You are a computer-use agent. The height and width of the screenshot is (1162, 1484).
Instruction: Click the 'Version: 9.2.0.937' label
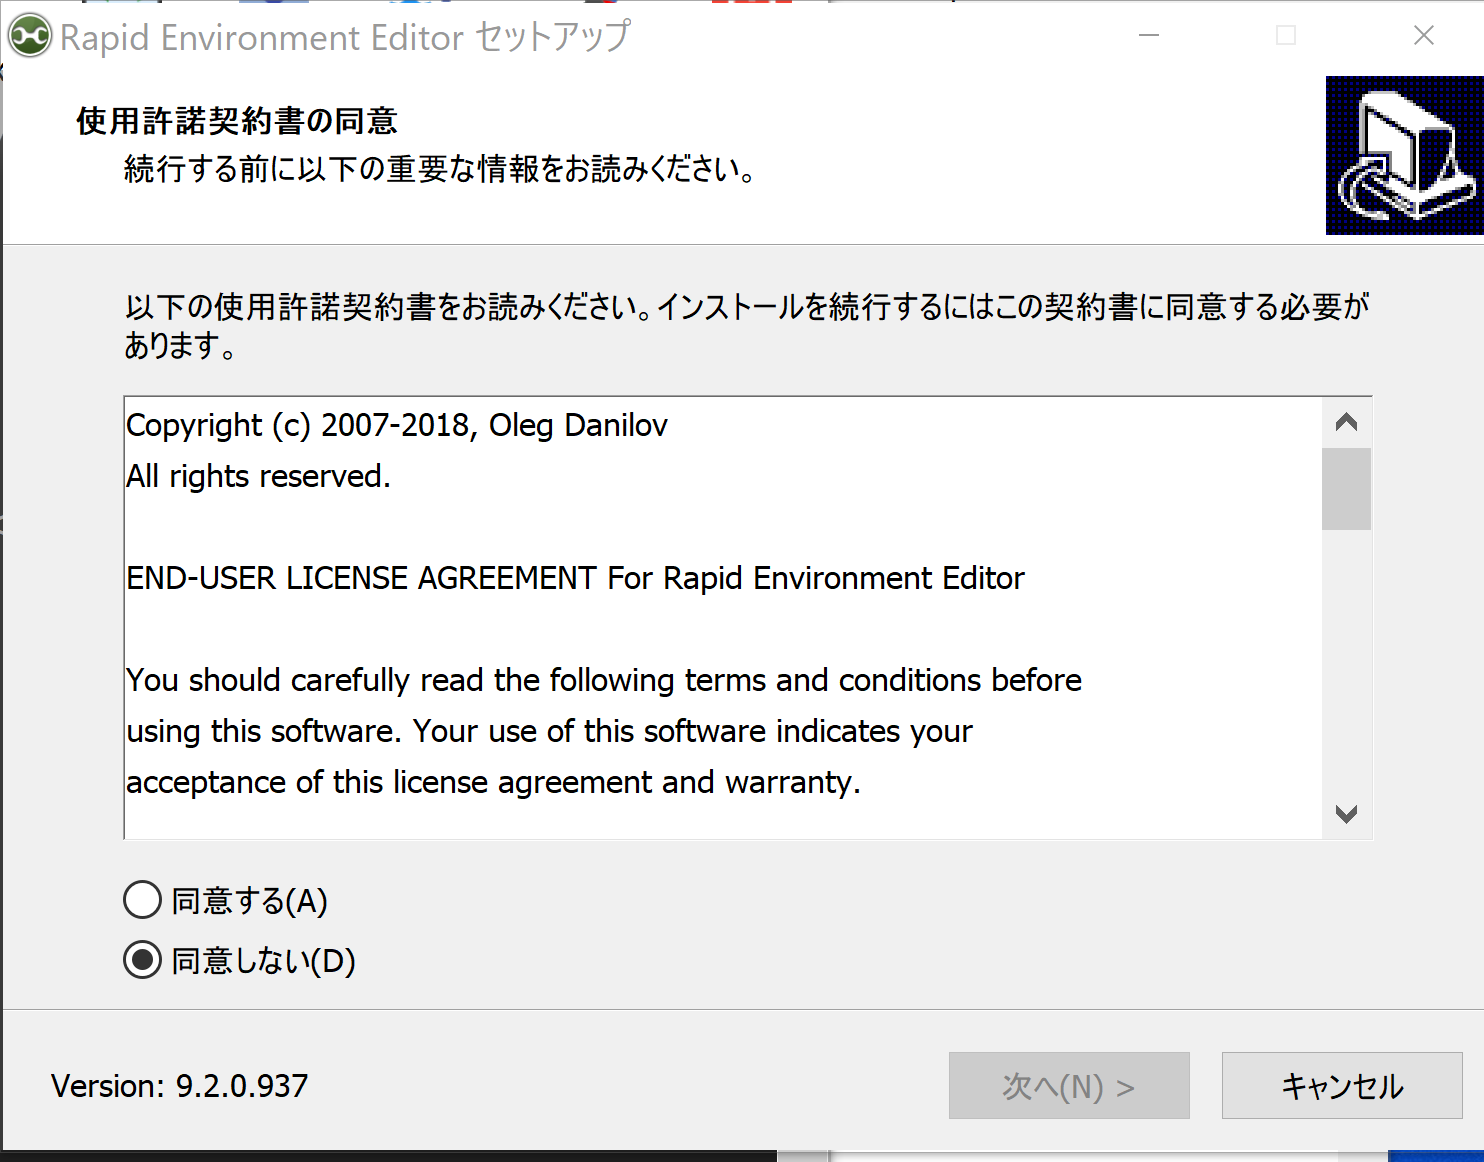click(x=180, y=1086)
